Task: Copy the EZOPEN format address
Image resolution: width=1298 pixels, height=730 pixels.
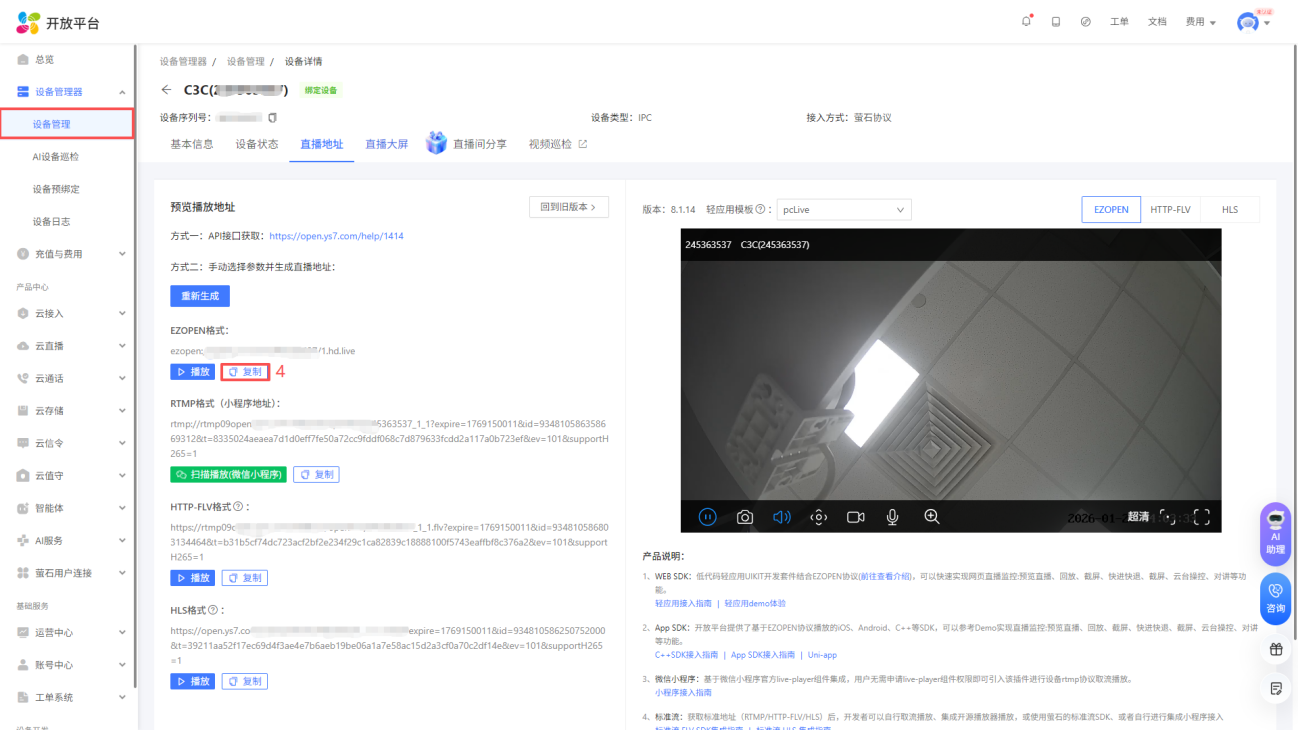Action: tap(245, 372)
